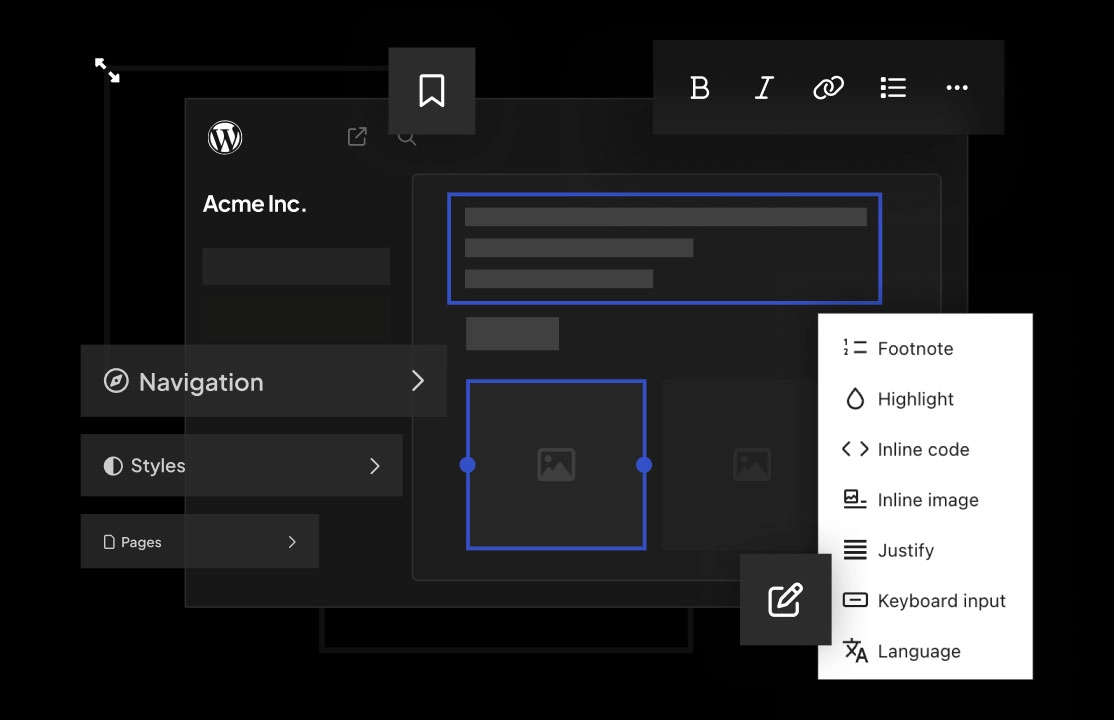Click the expand arrows icon

[x=107, y=70]
